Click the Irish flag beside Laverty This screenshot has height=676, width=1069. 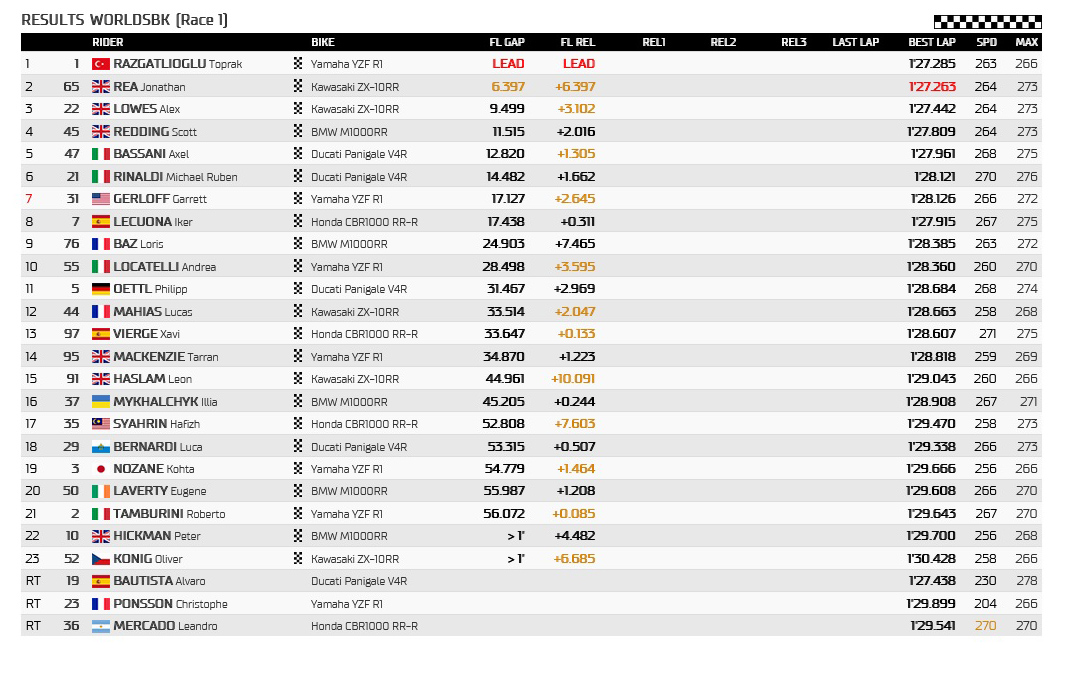(x=100, y=491)
